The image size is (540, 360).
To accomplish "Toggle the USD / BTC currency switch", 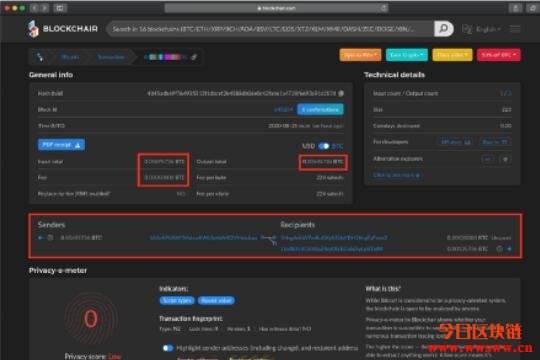I will tap(324, 146).
